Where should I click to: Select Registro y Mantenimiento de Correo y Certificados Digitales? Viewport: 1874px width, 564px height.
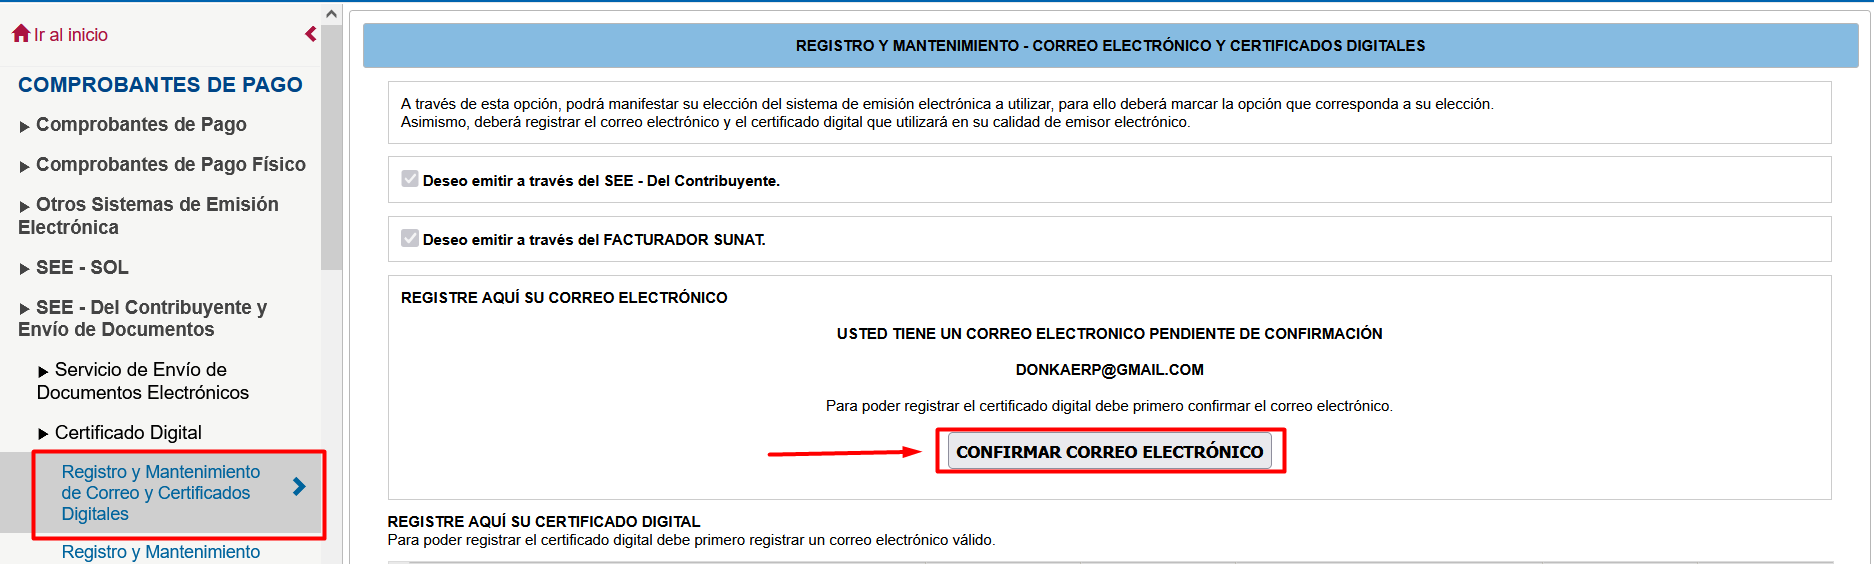click(160, 493)
